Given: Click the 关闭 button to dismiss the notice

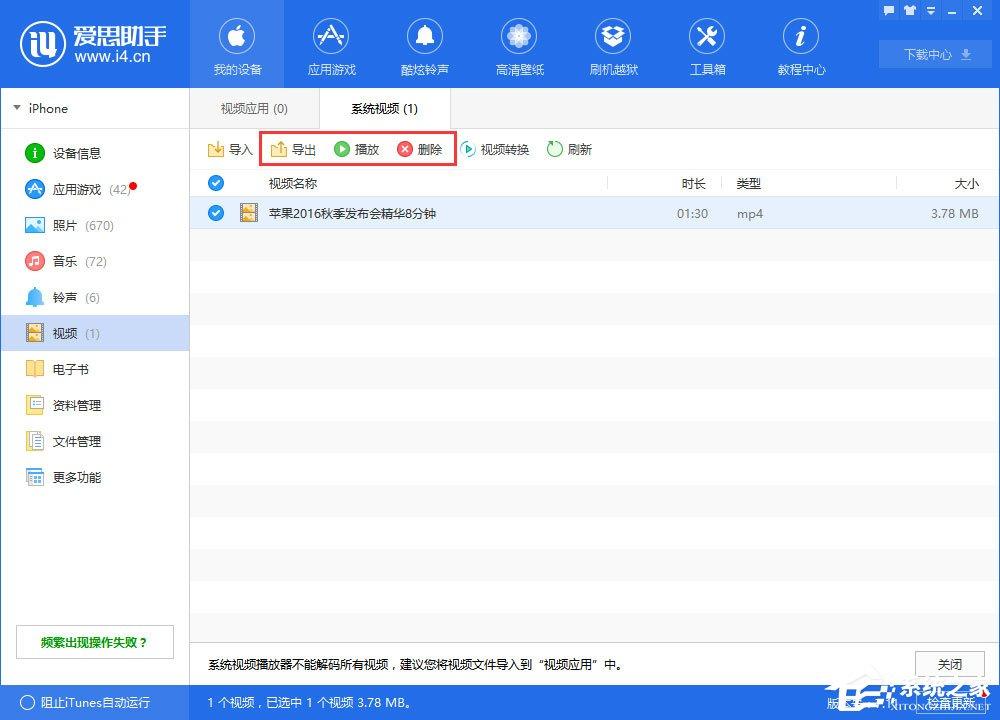Looking at the screenshot, I should click(x=949, y=663).
